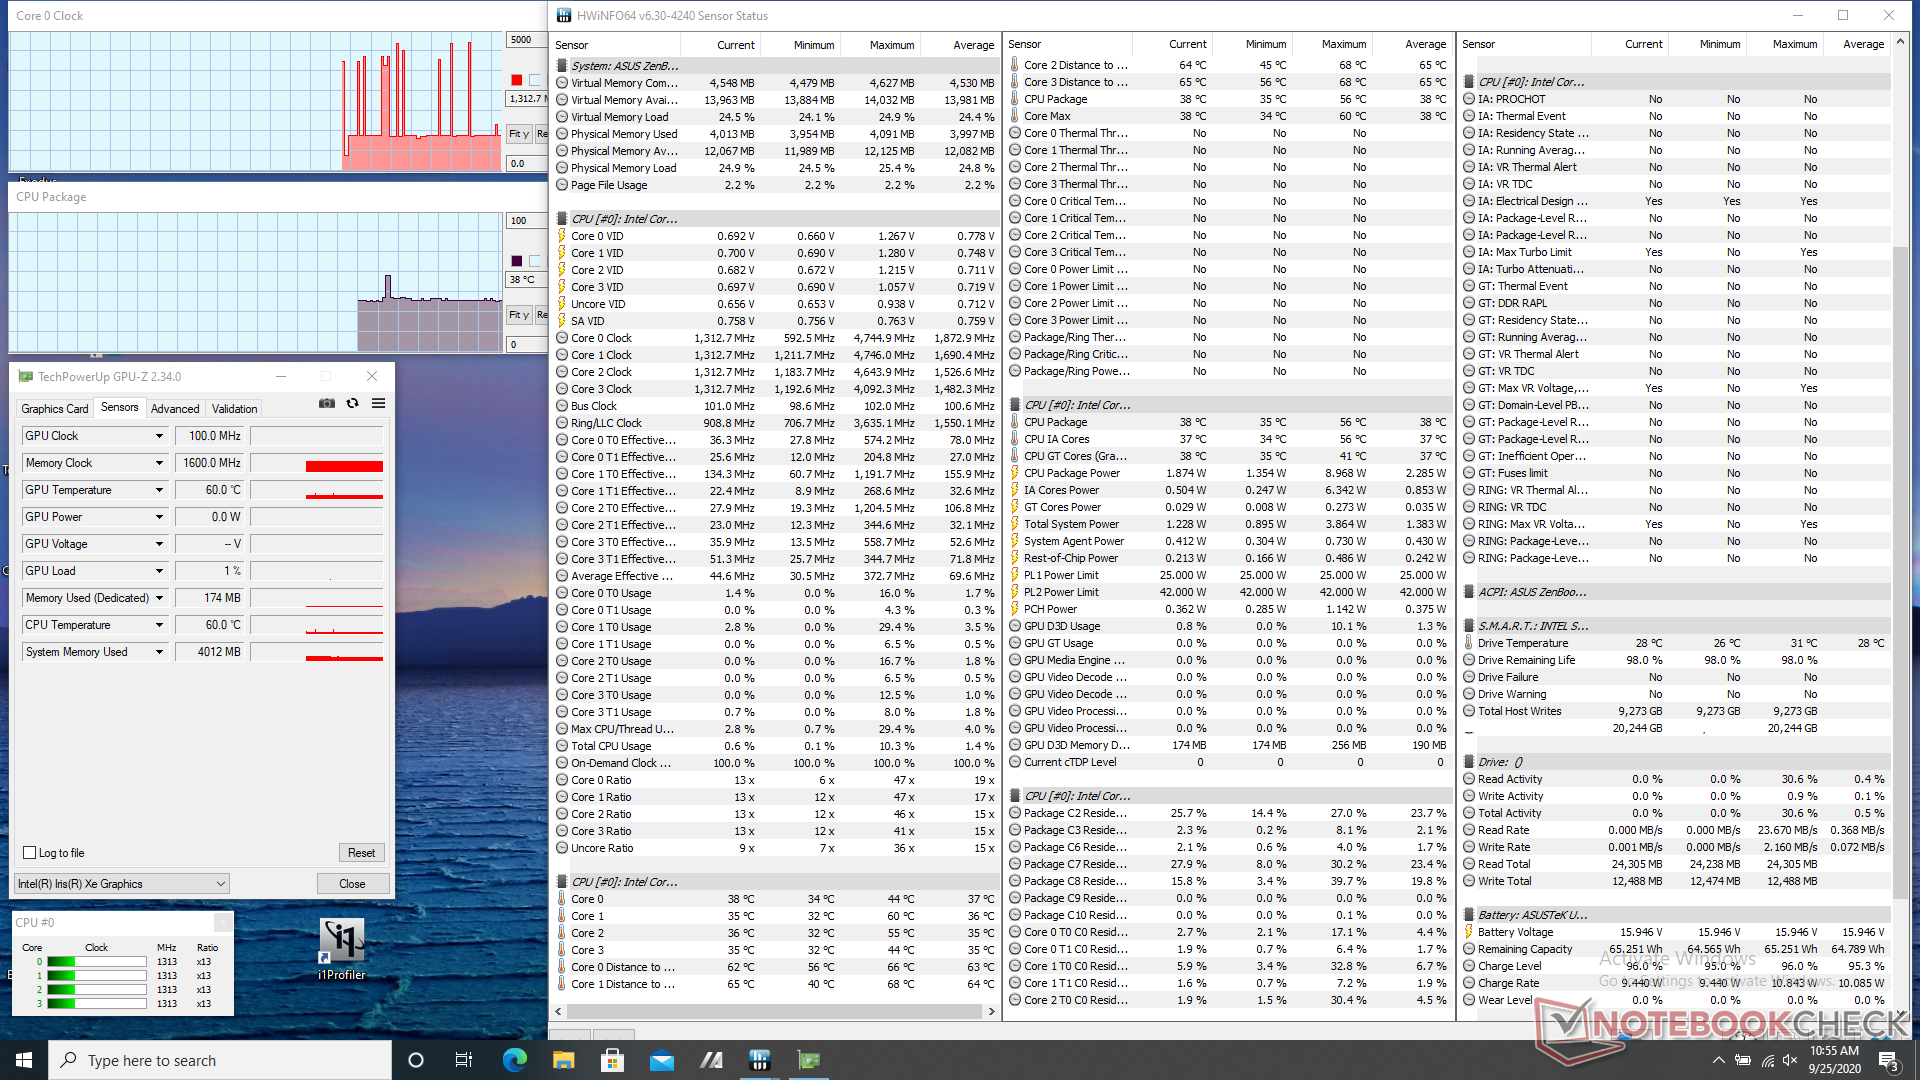Open the Mail app from the taskbar
Image resolution: width=1920 pixels, height=1080 pixels.
(x=662, y=1060)
